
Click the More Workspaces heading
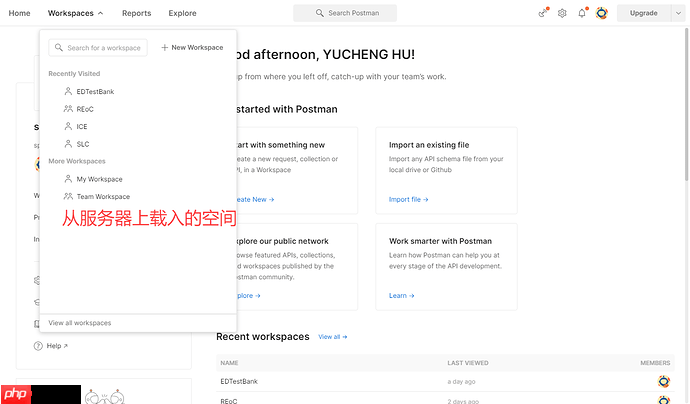(77, 161)
